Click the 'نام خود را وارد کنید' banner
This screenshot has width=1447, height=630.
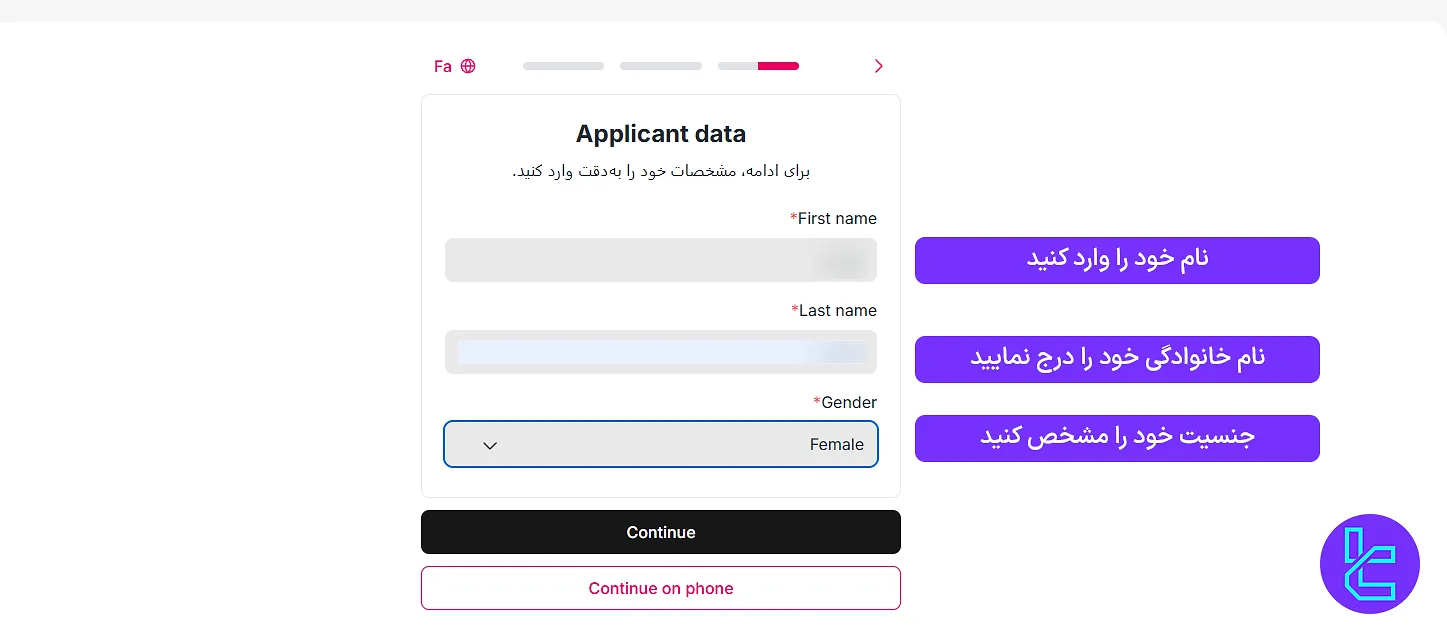point(1117,260)
